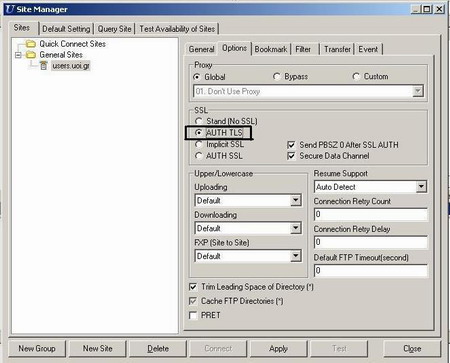
Task: Open the FXP (Site to Site) dropdown
Action: tap(295, 256)
